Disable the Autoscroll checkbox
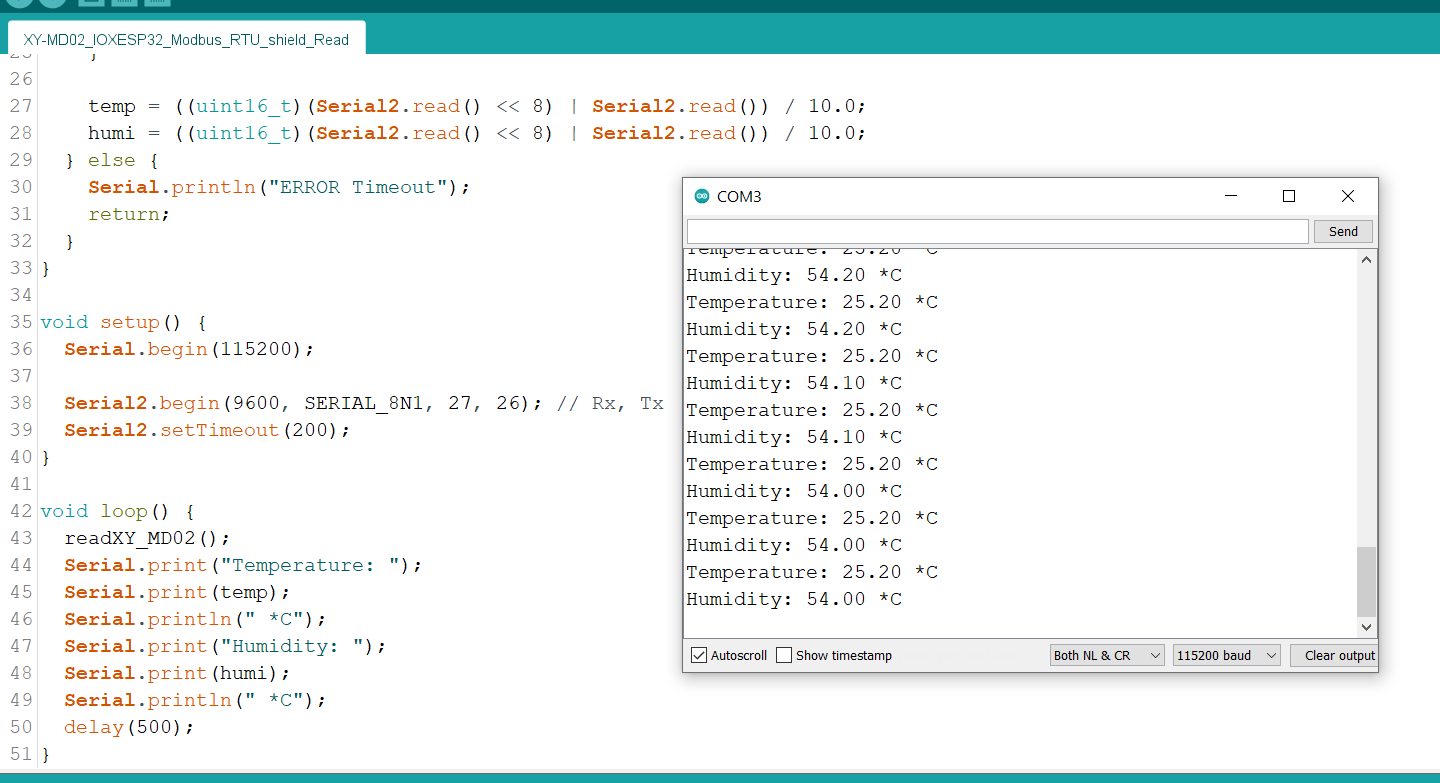The width and height of the screenshot is (1440, 783). [x=699, y=656]
